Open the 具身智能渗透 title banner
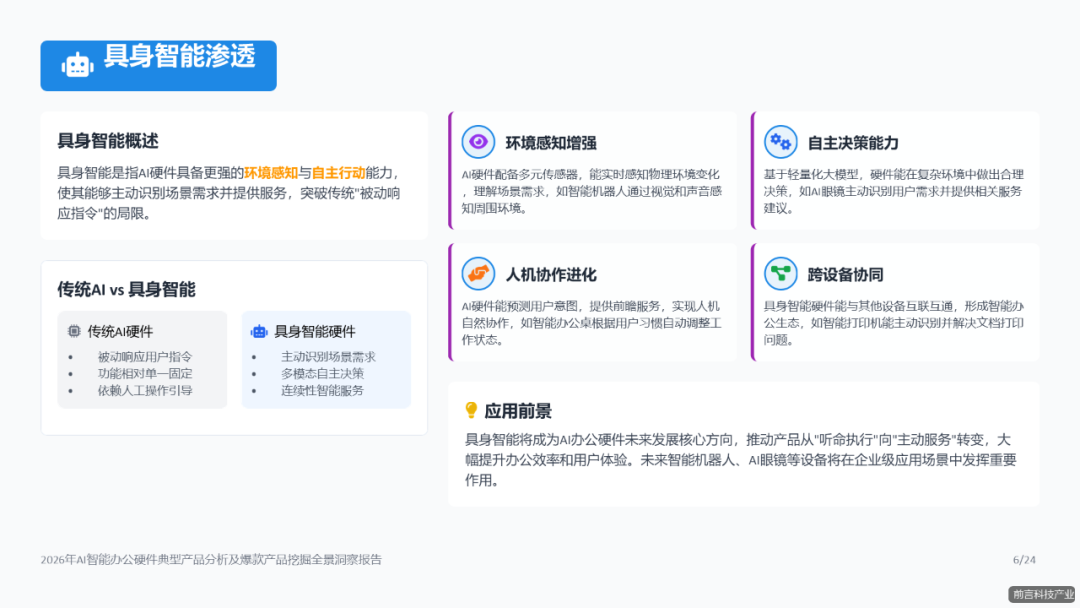 [x=158, y=64]
